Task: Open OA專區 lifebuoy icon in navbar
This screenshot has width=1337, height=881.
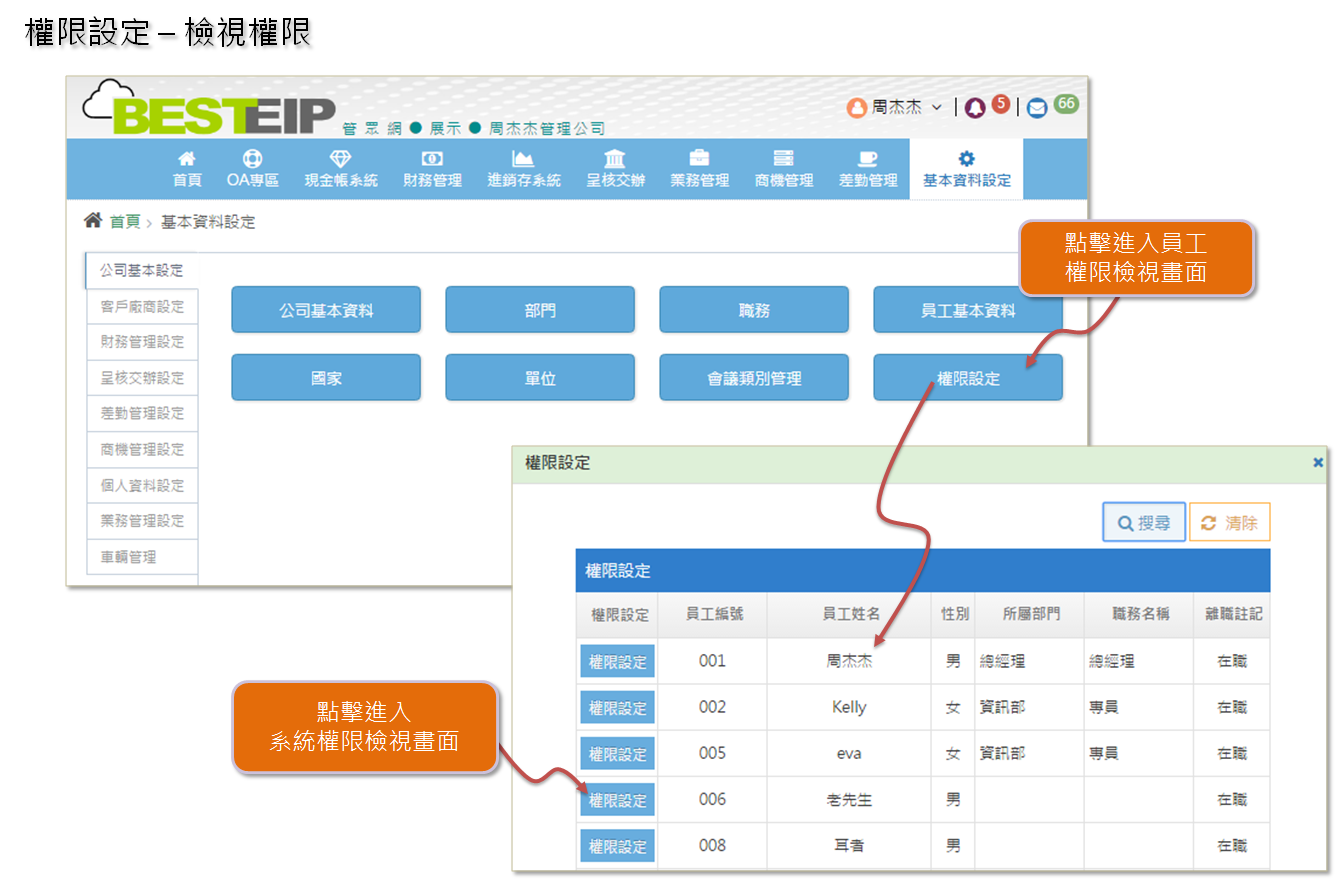Action: coord(252,159)
